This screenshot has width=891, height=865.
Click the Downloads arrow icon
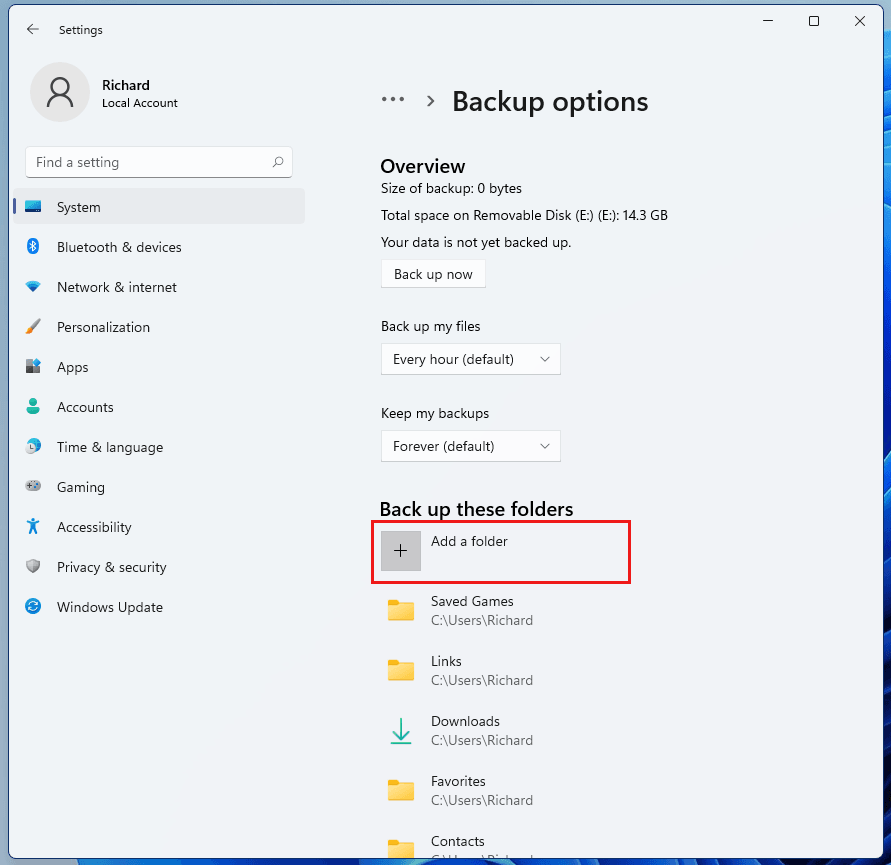click(x=401, y=731)
